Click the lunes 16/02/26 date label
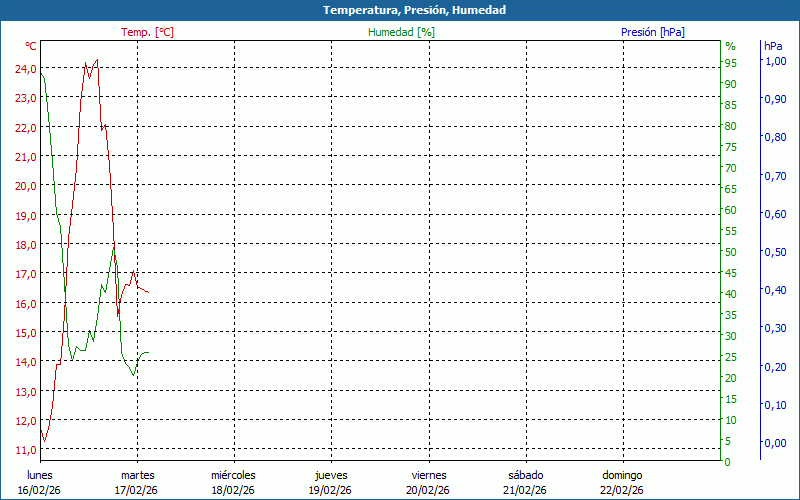800x500 pixels. [x=40, y=482]
